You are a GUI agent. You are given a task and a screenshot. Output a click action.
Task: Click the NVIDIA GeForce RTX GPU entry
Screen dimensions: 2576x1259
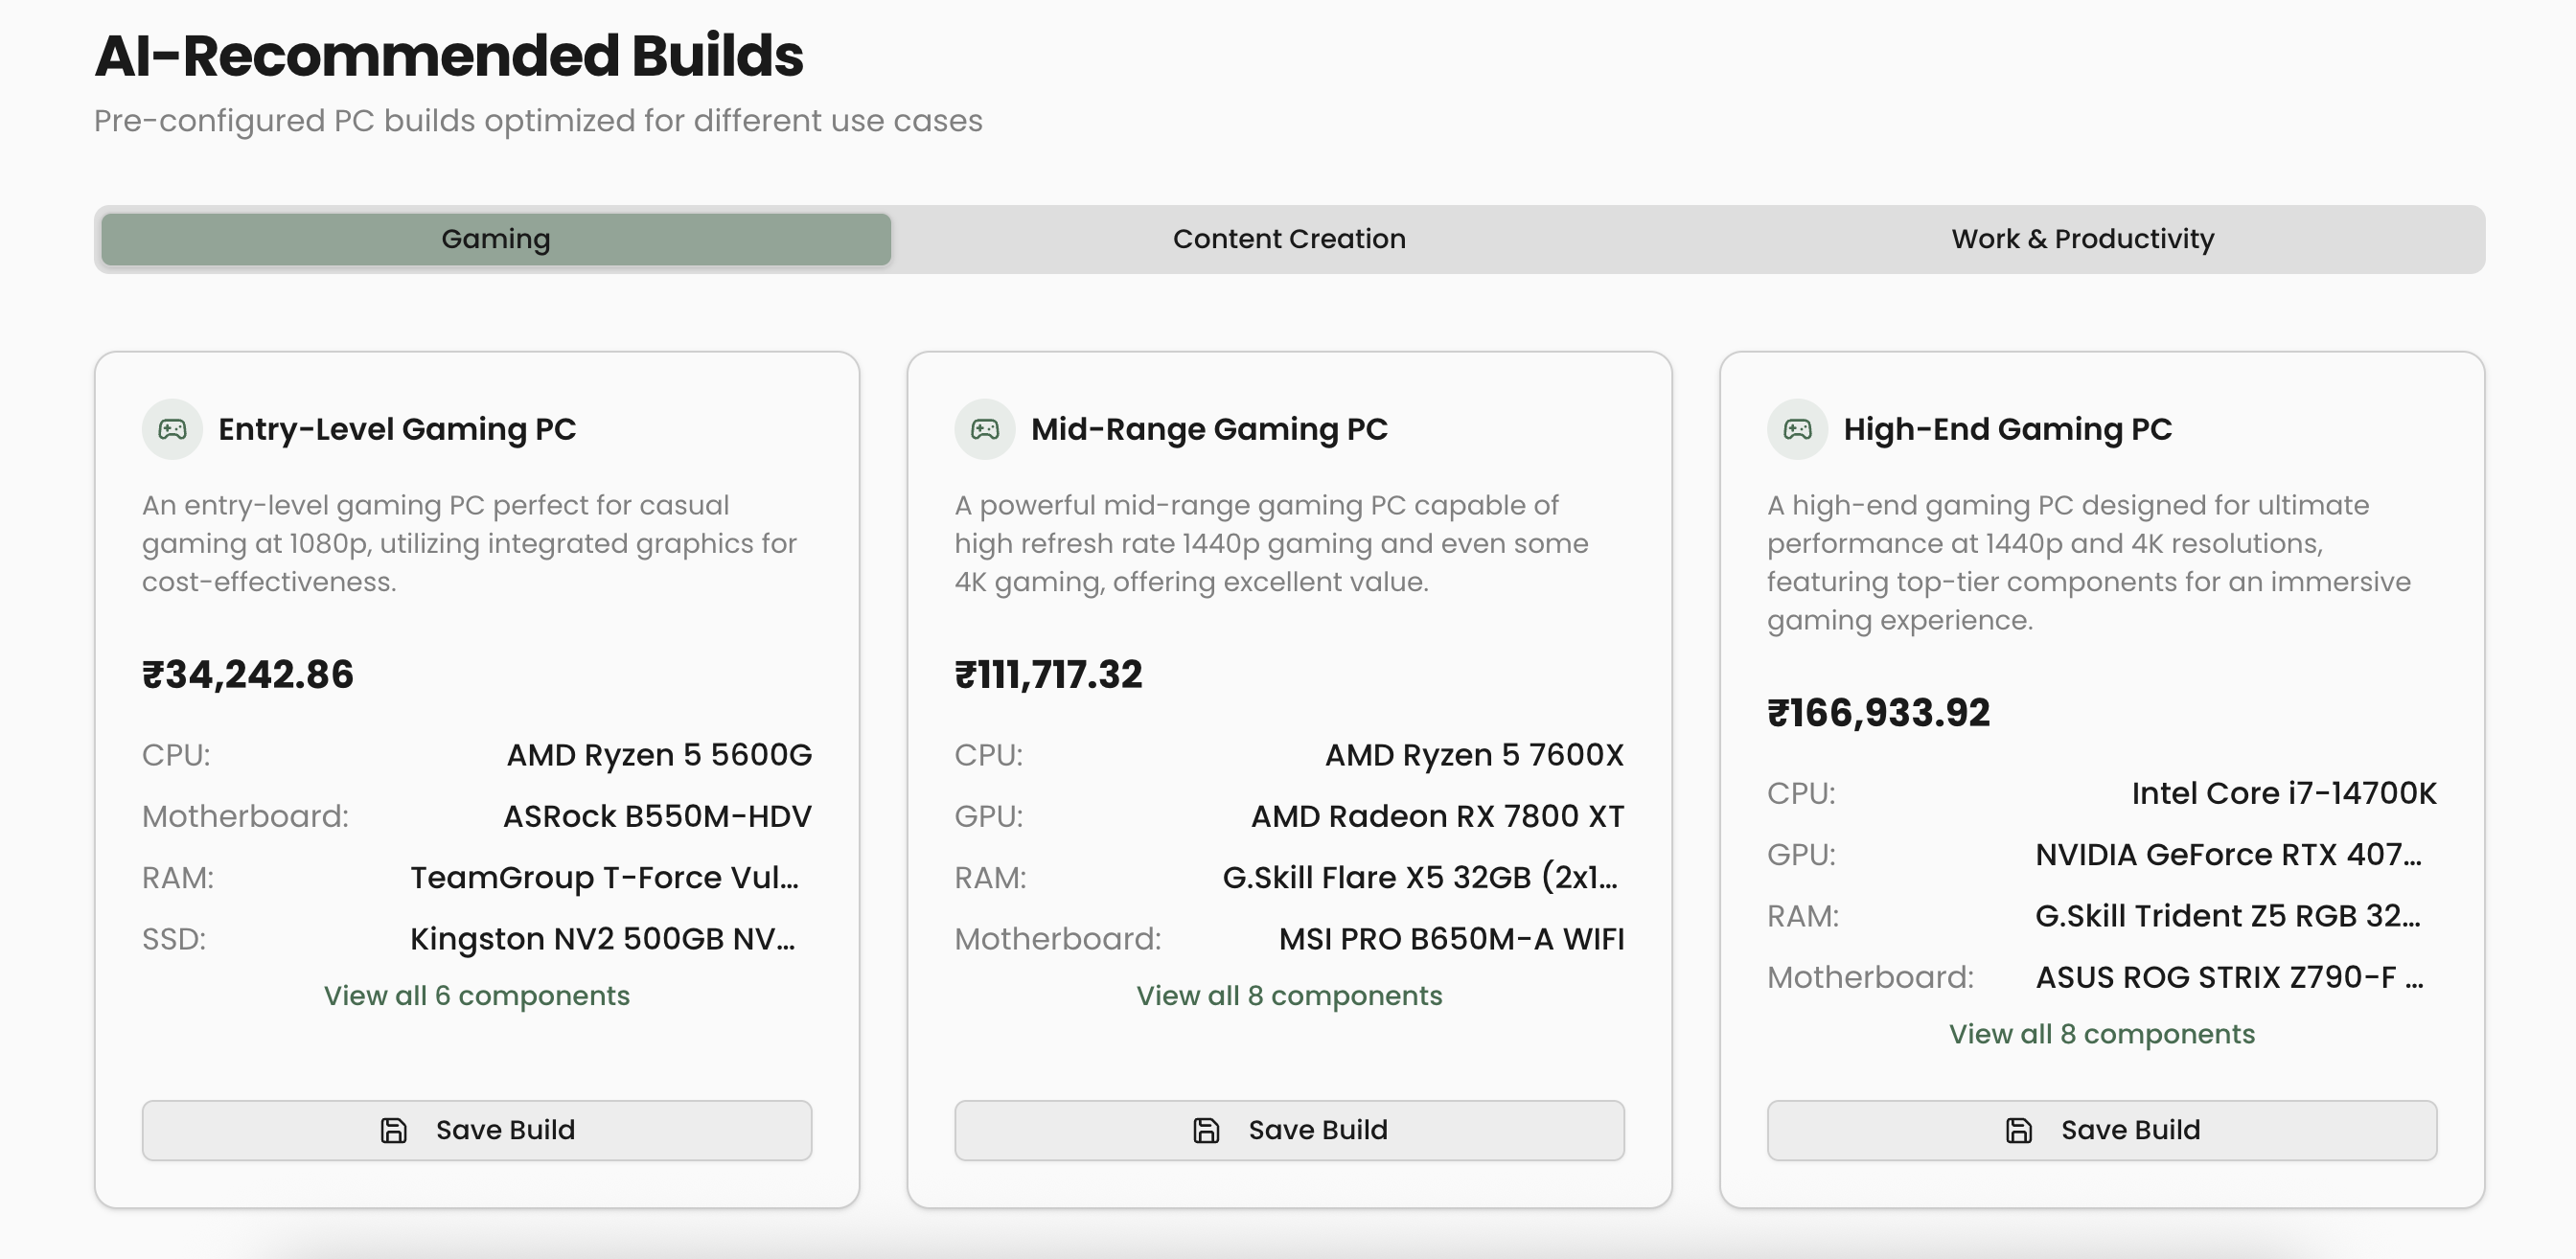[x=2229, y=855]
